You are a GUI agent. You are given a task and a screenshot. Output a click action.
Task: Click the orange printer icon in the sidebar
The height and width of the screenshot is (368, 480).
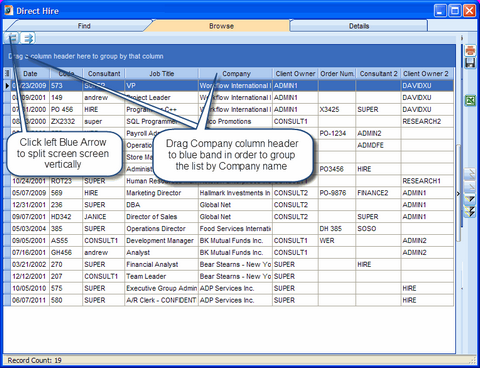tap(470, 50)
